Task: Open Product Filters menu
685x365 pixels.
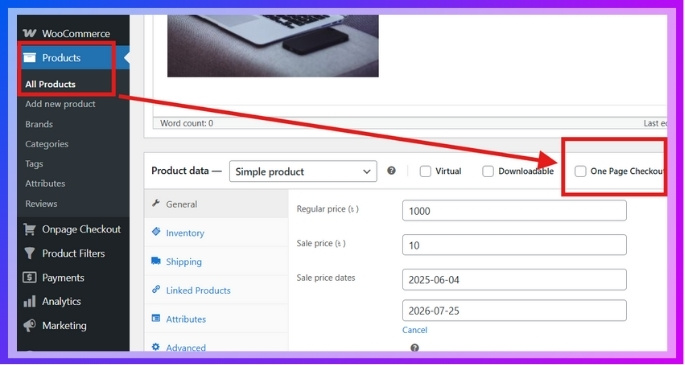Action: (73, 254)
